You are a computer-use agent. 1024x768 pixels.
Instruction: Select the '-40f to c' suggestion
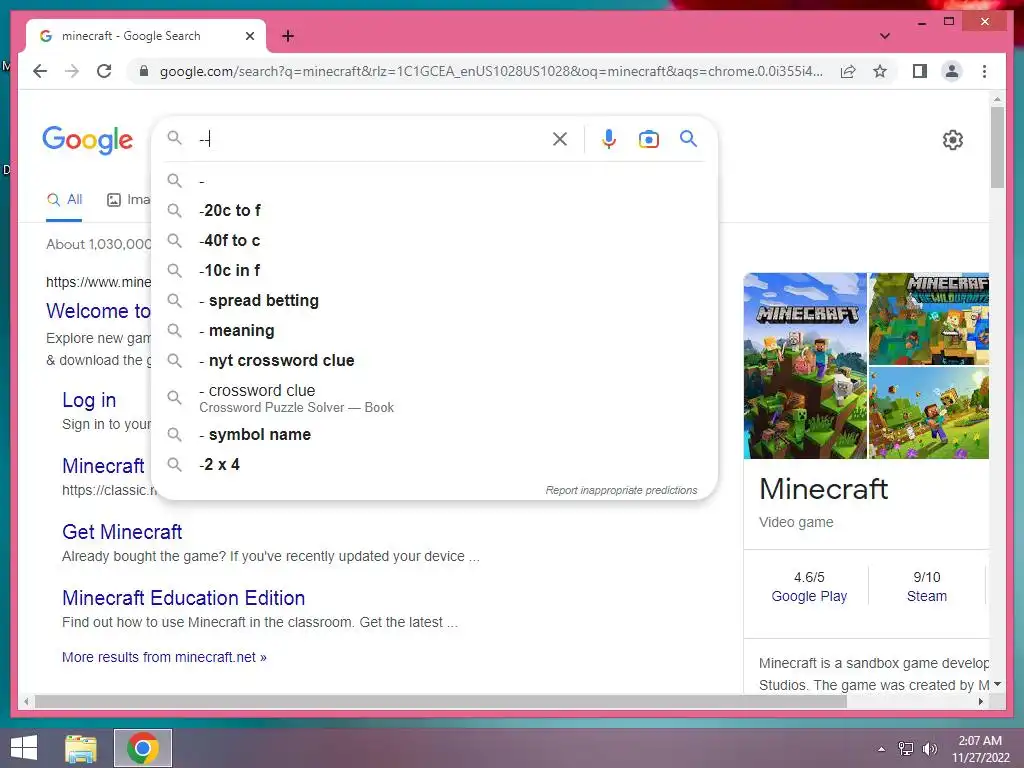tap(434, 240)
